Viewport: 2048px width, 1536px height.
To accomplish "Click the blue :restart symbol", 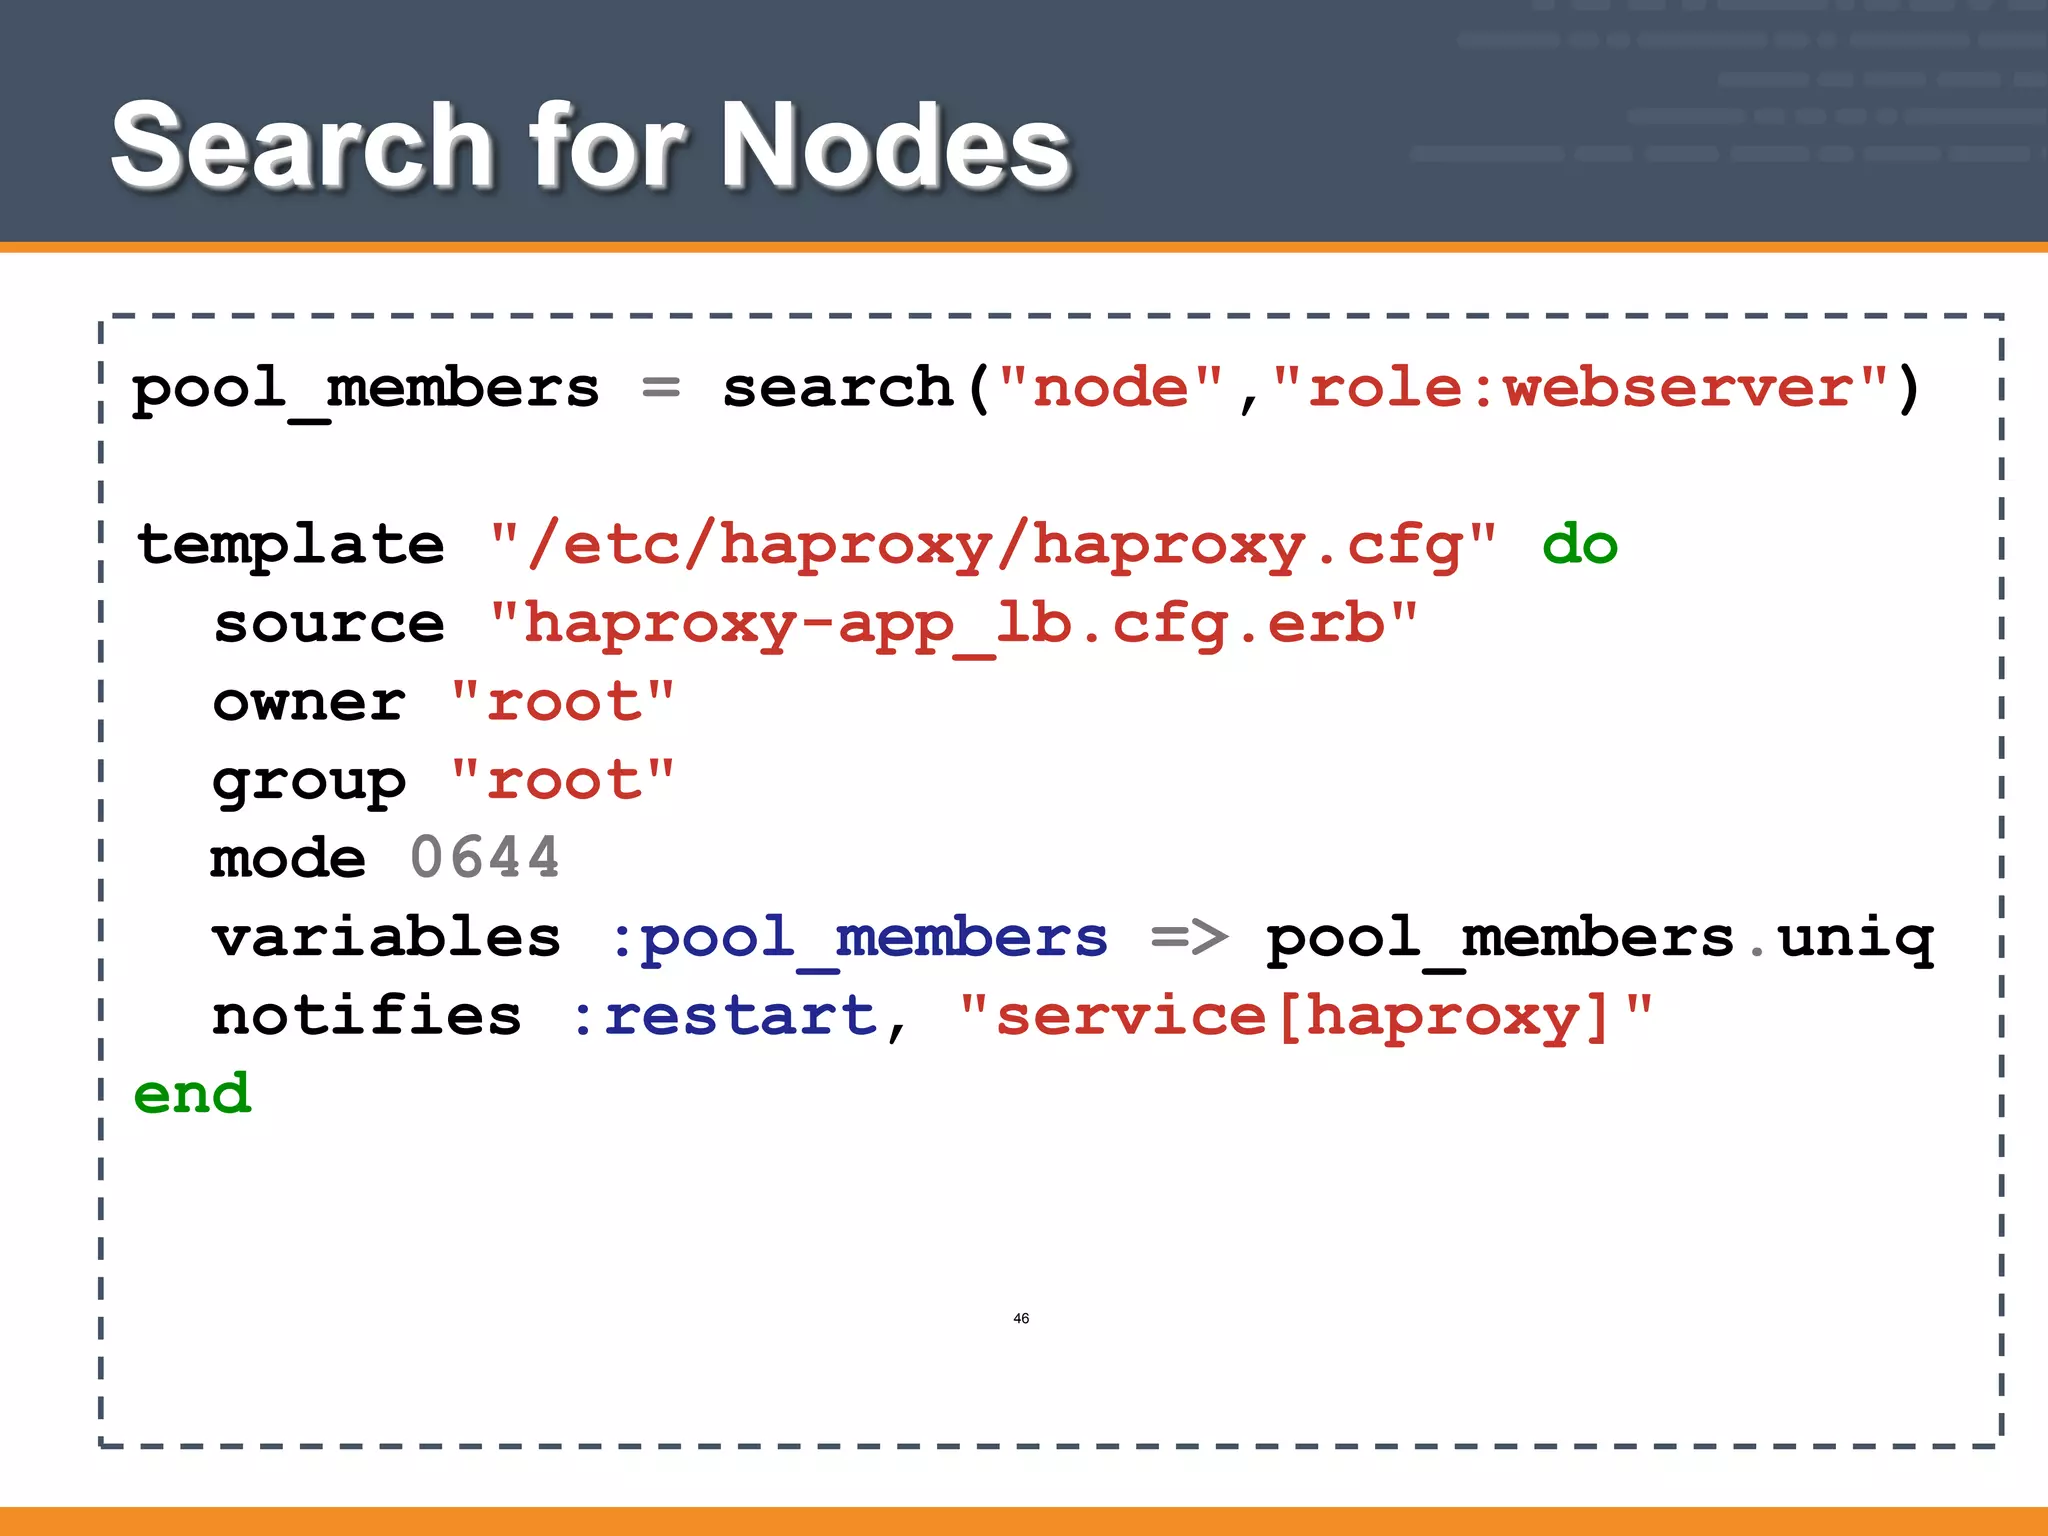I will (x=724, y=1016).
